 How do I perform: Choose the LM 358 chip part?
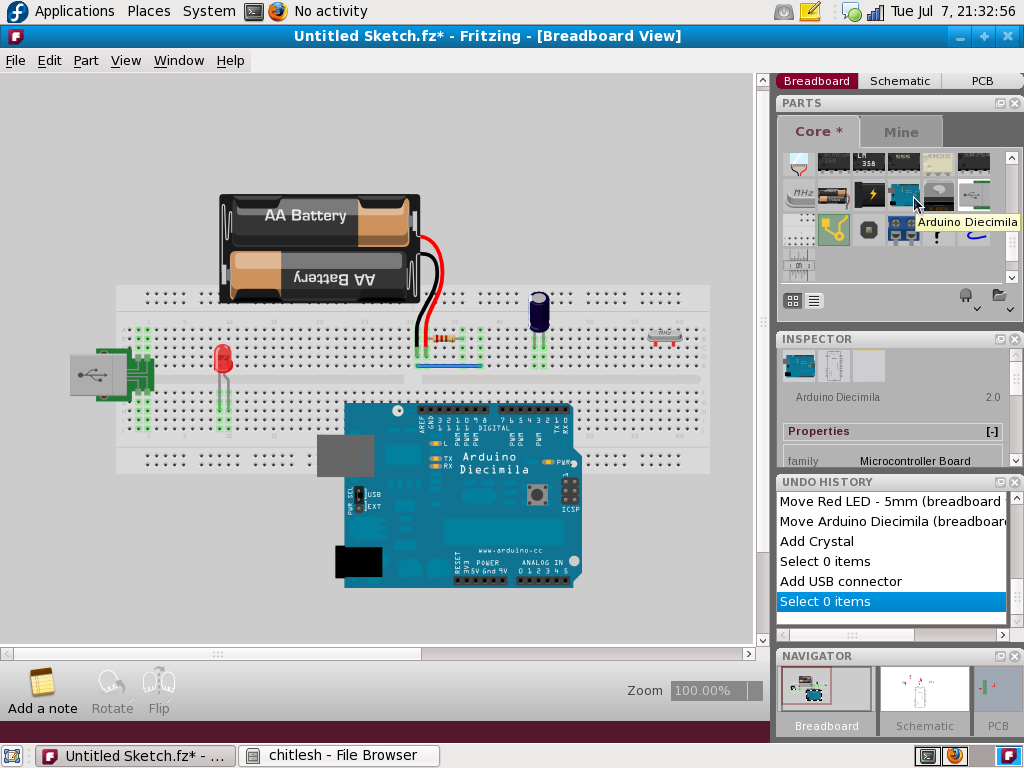[x=869, y=162]
